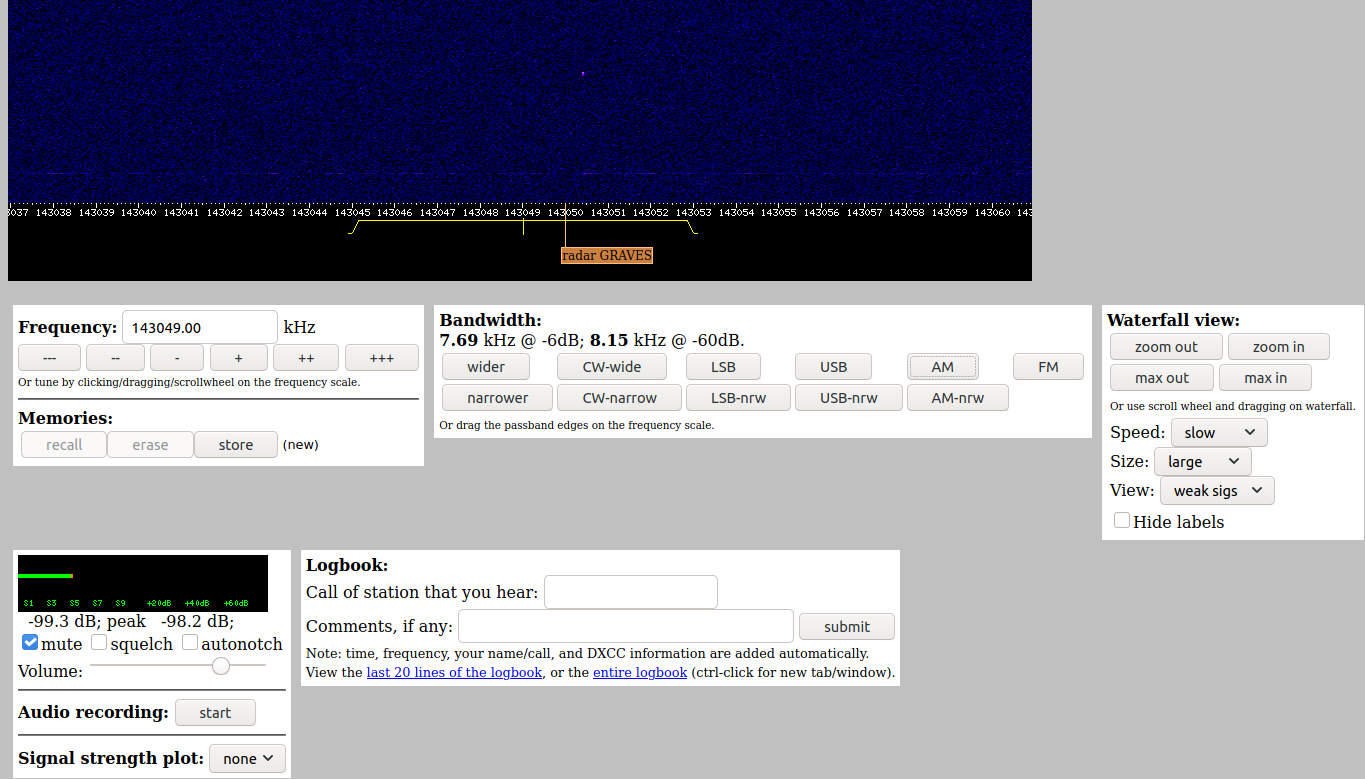Uncheck the mute checkbox

(x=30, y=643)
